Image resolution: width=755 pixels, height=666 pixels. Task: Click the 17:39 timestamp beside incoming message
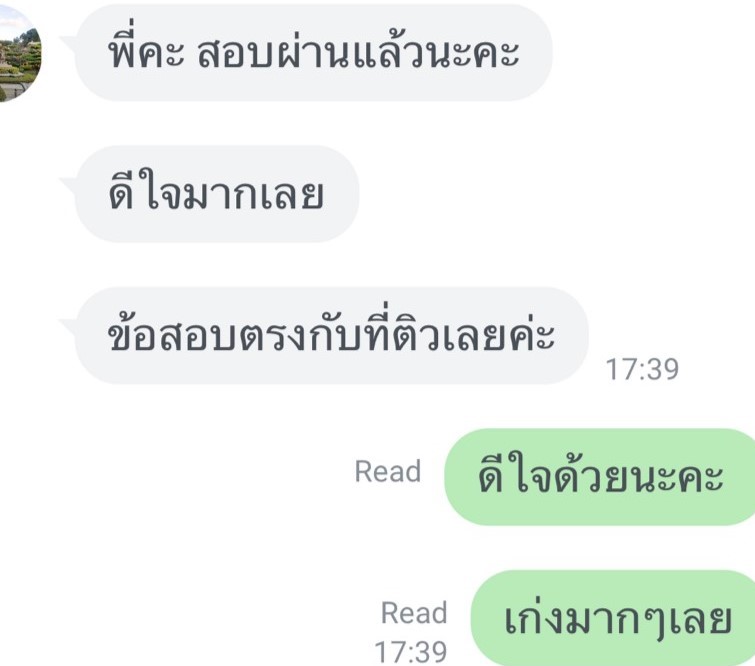pos(642,369)
